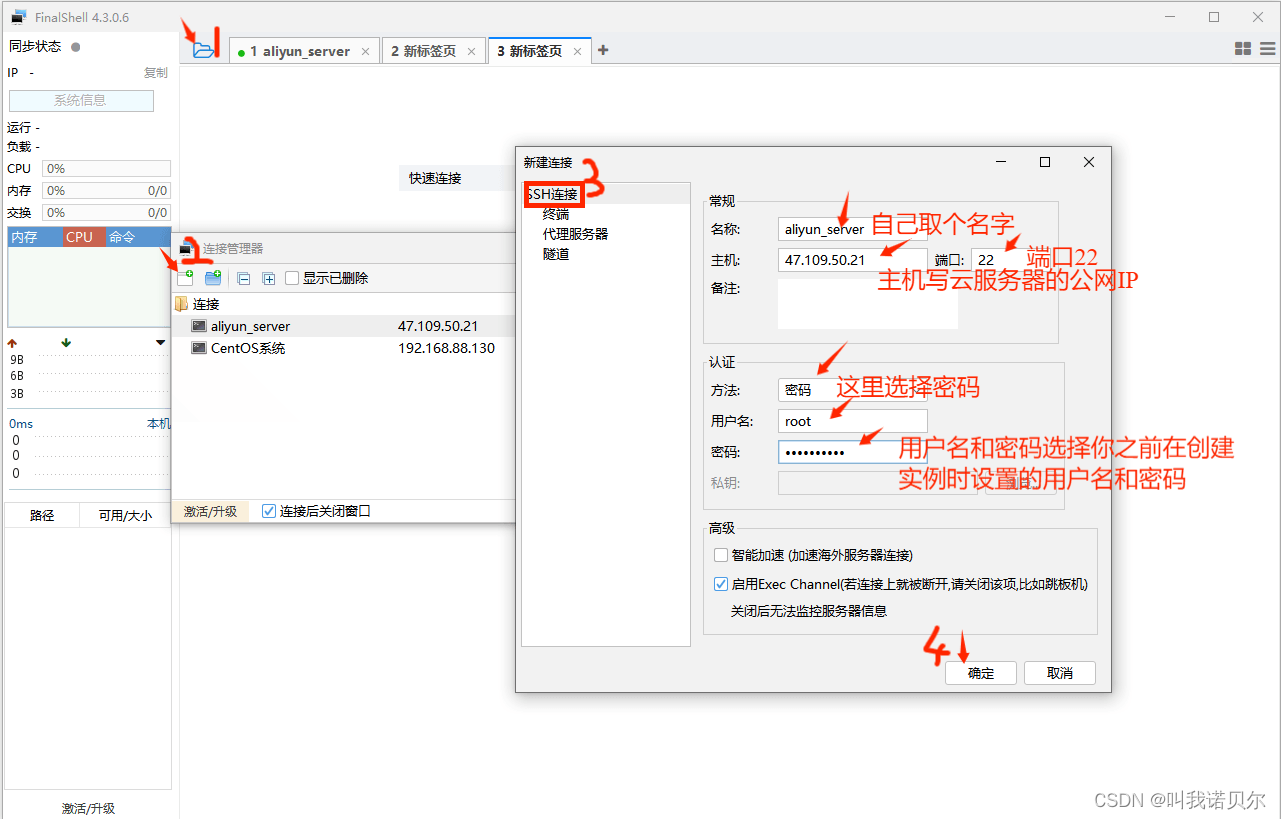Screen dimensions: 1281x819
Task: Create new folder in 连接管理器 toolbar
Action: (x=213, y=278)
